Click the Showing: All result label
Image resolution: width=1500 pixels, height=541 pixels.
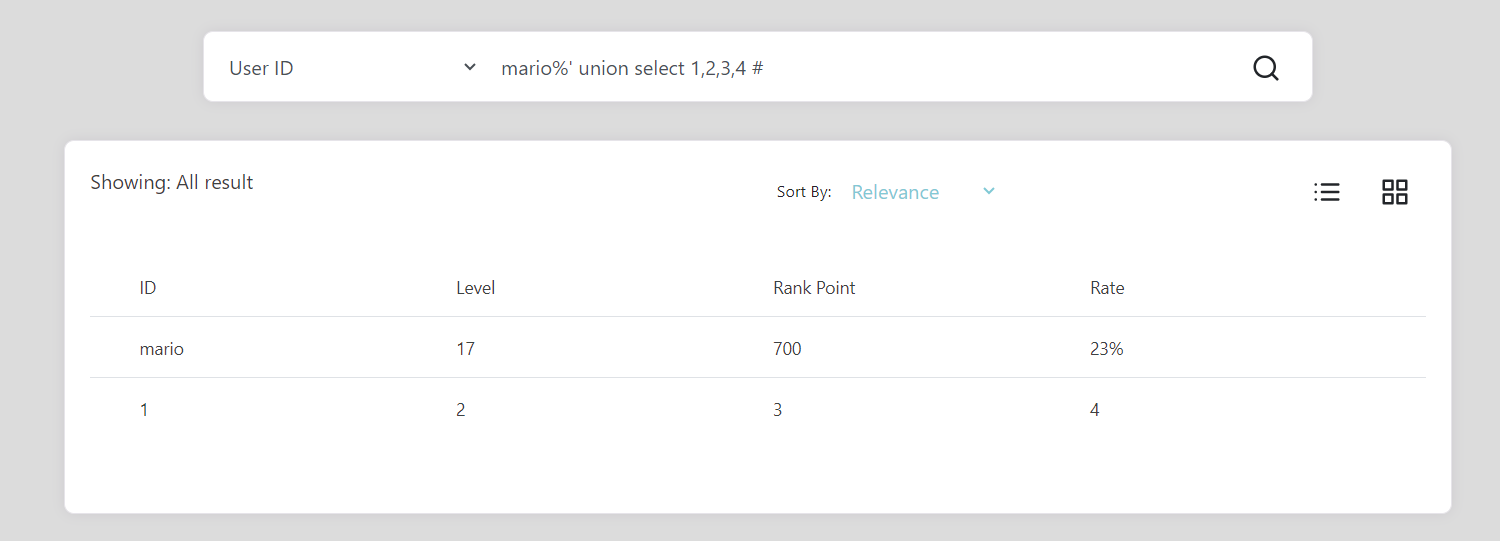point(172,182)
